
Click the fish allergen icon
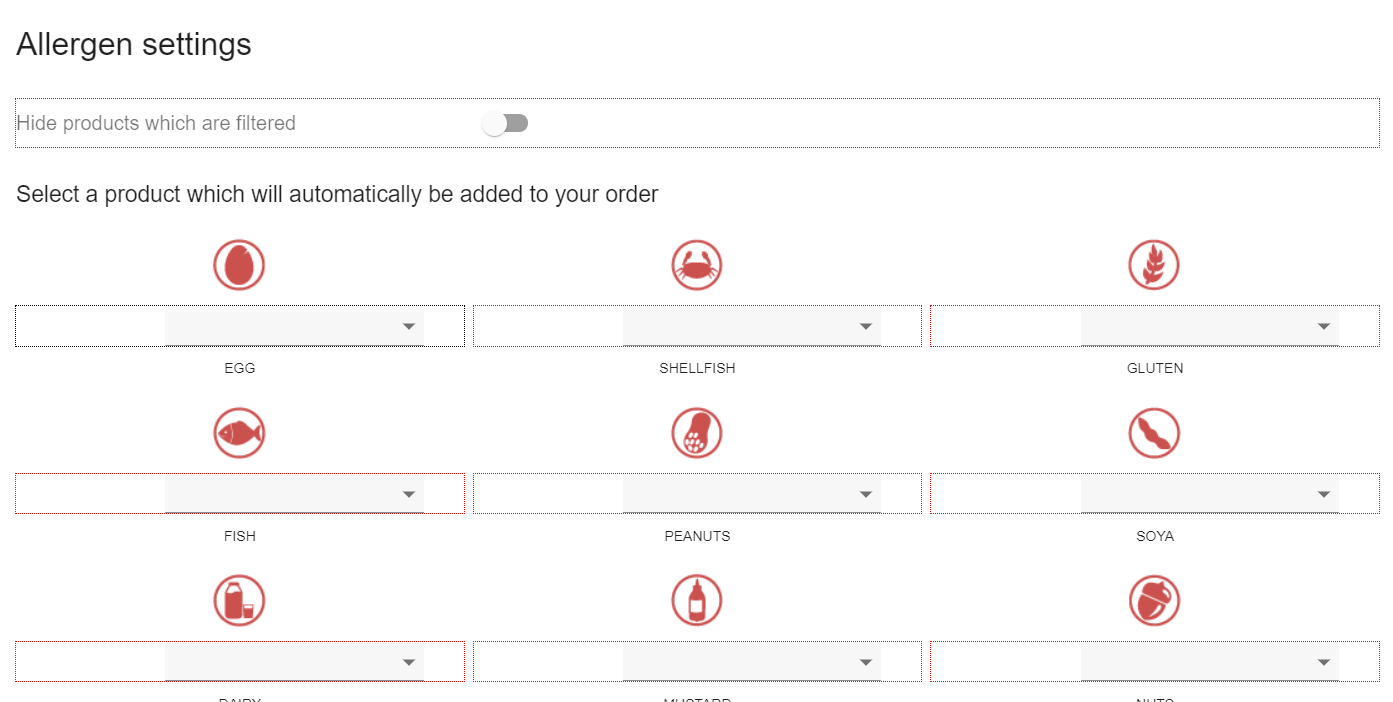click(239, 433)
